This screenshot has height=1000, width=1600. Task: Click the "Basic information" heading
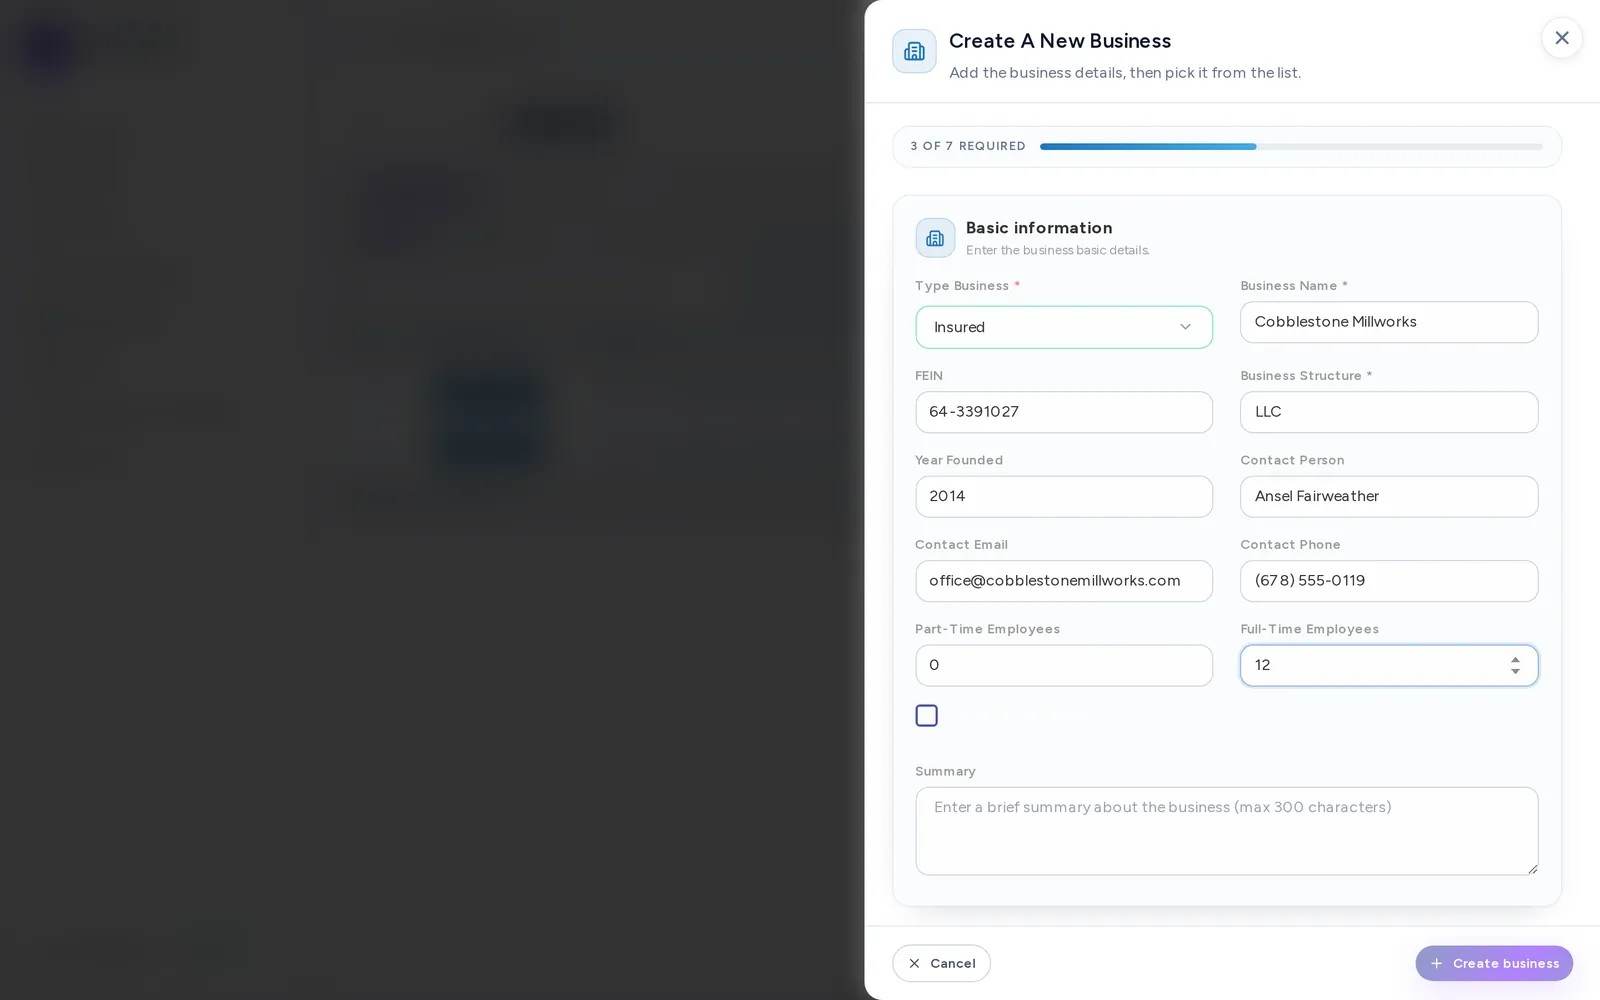(x=1038, y=228)
